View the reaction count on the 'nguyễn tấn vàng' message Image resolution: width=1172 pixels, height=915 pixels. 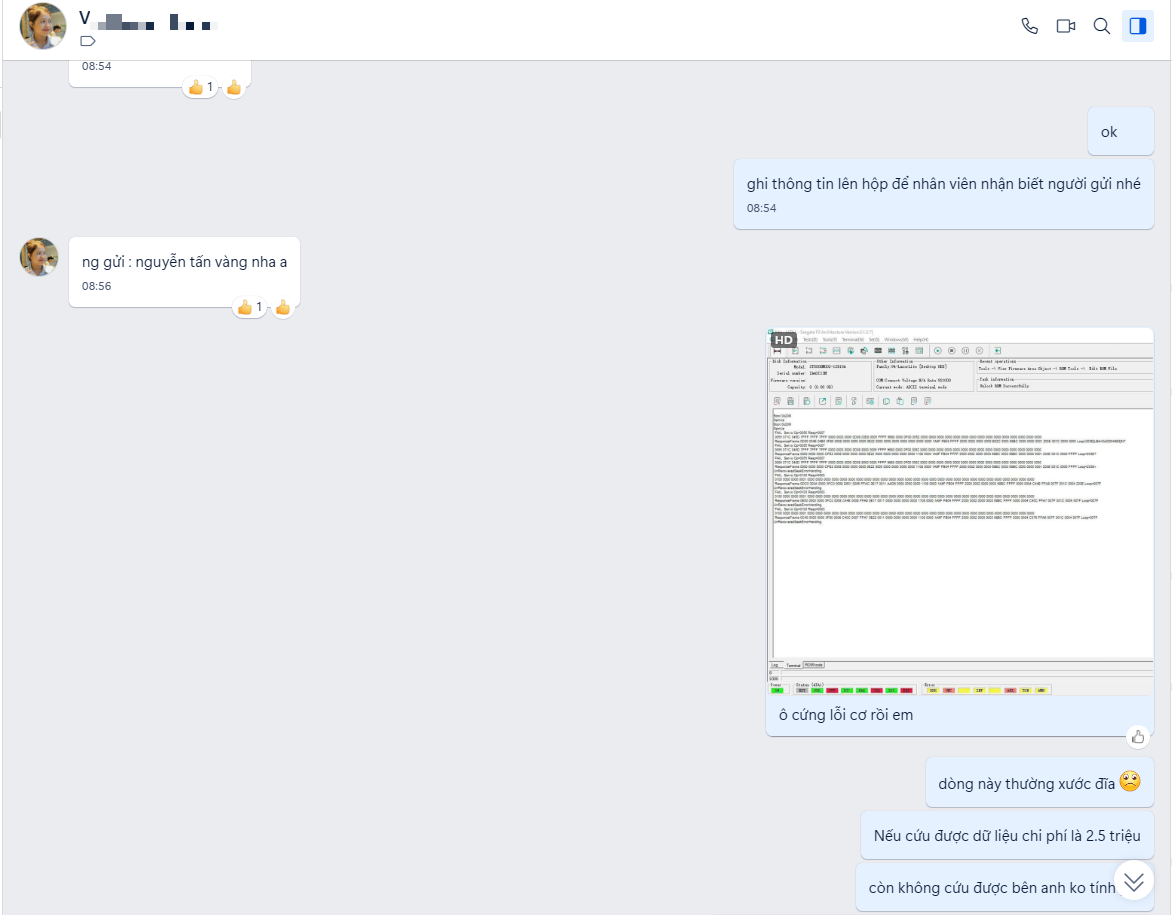(250, 307)
